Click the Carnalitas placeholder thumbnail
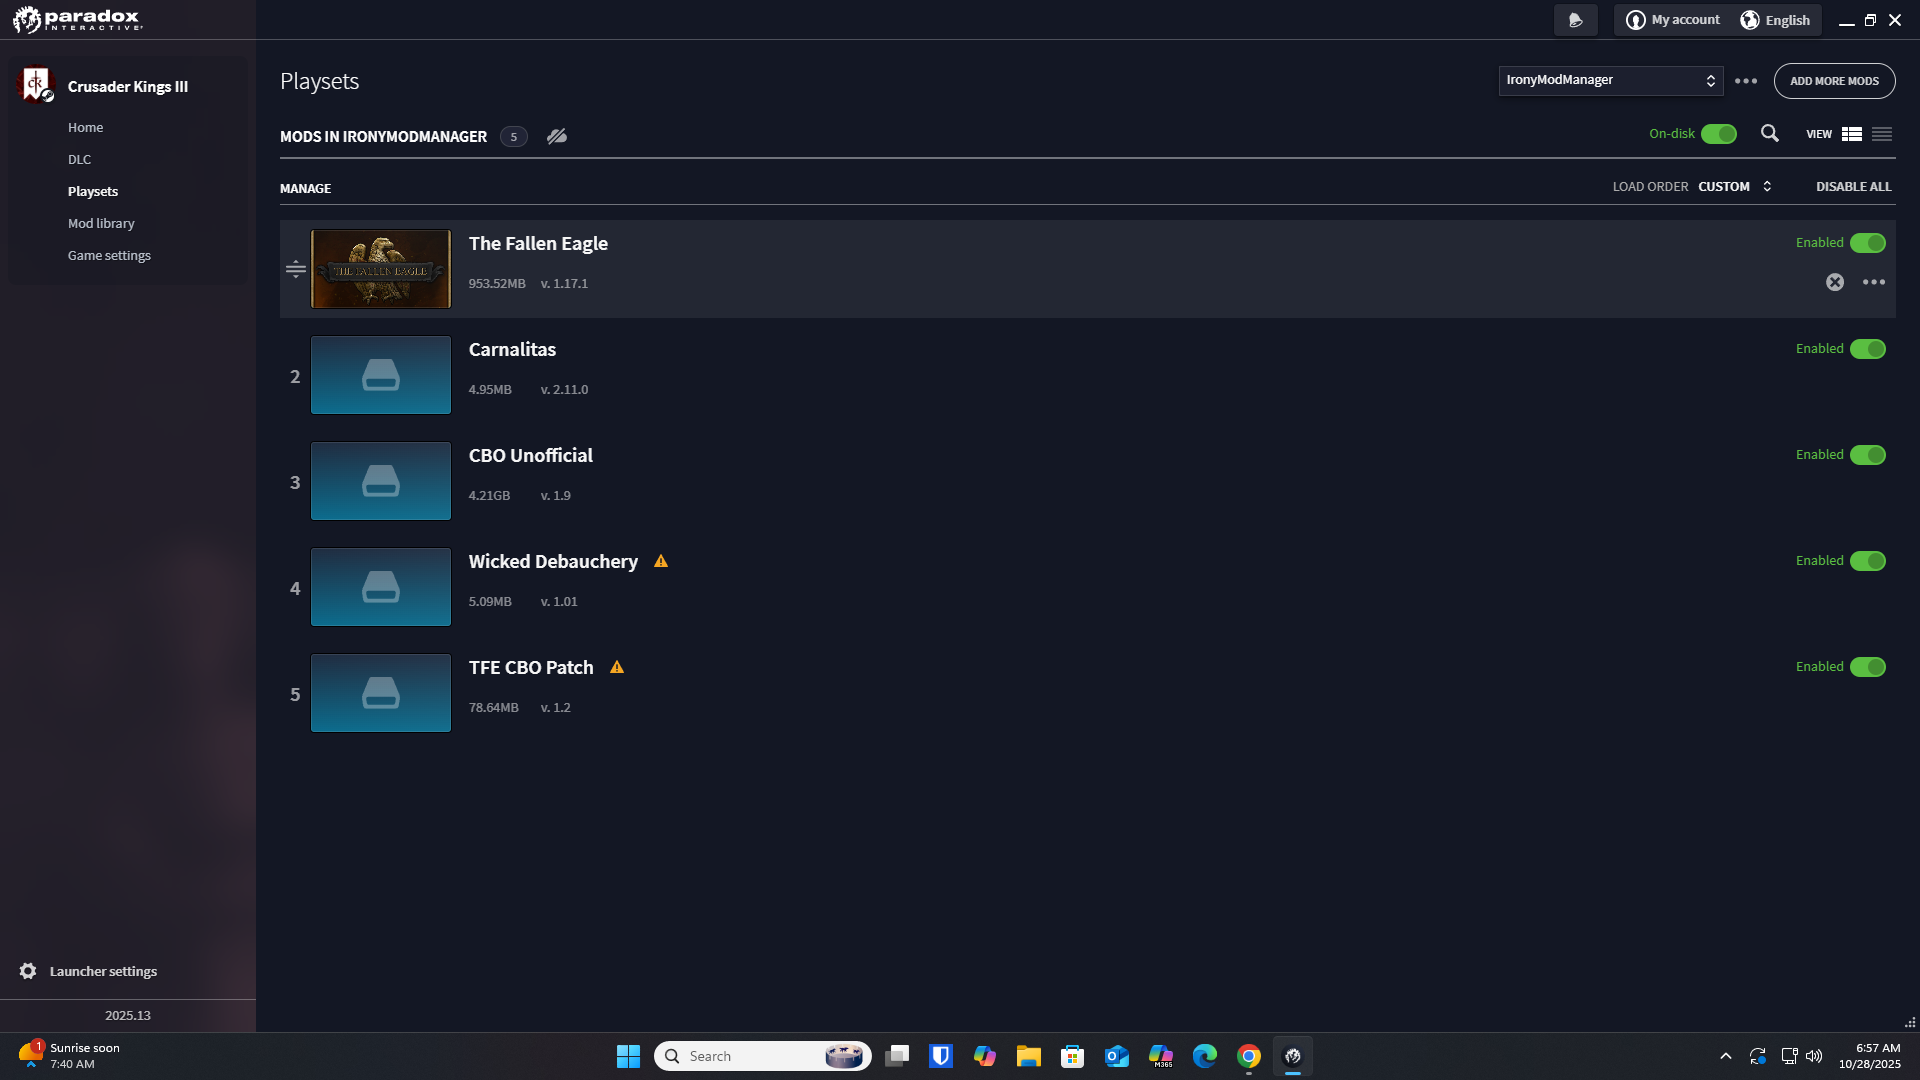 coord(381,375)
